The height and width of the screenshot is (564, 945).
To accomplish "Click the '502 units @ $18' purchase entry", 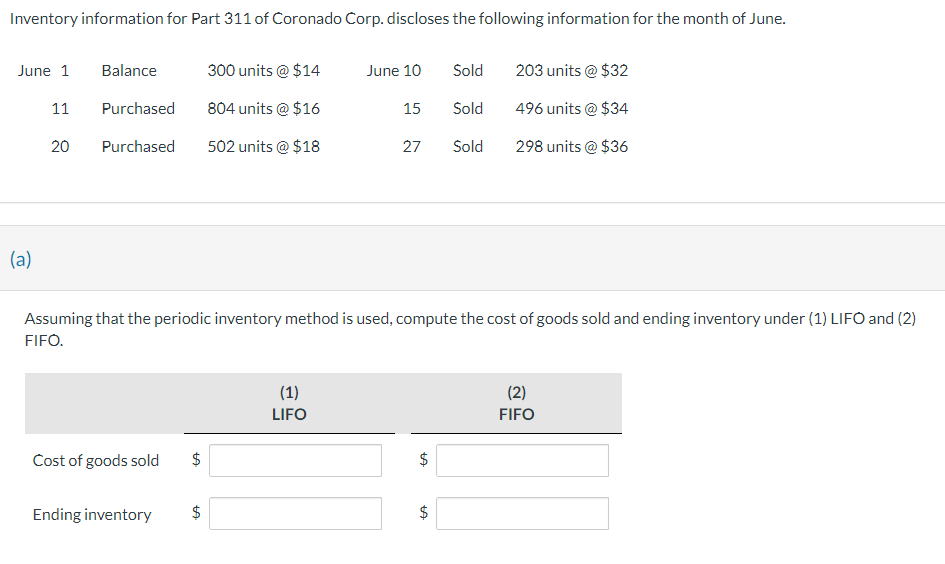I will point(264,146).
